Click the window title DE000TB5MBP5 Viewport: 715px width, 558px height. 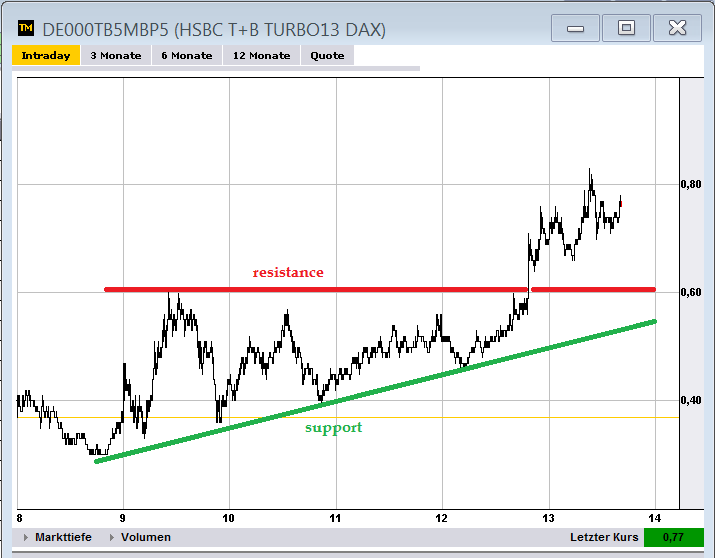214,30
